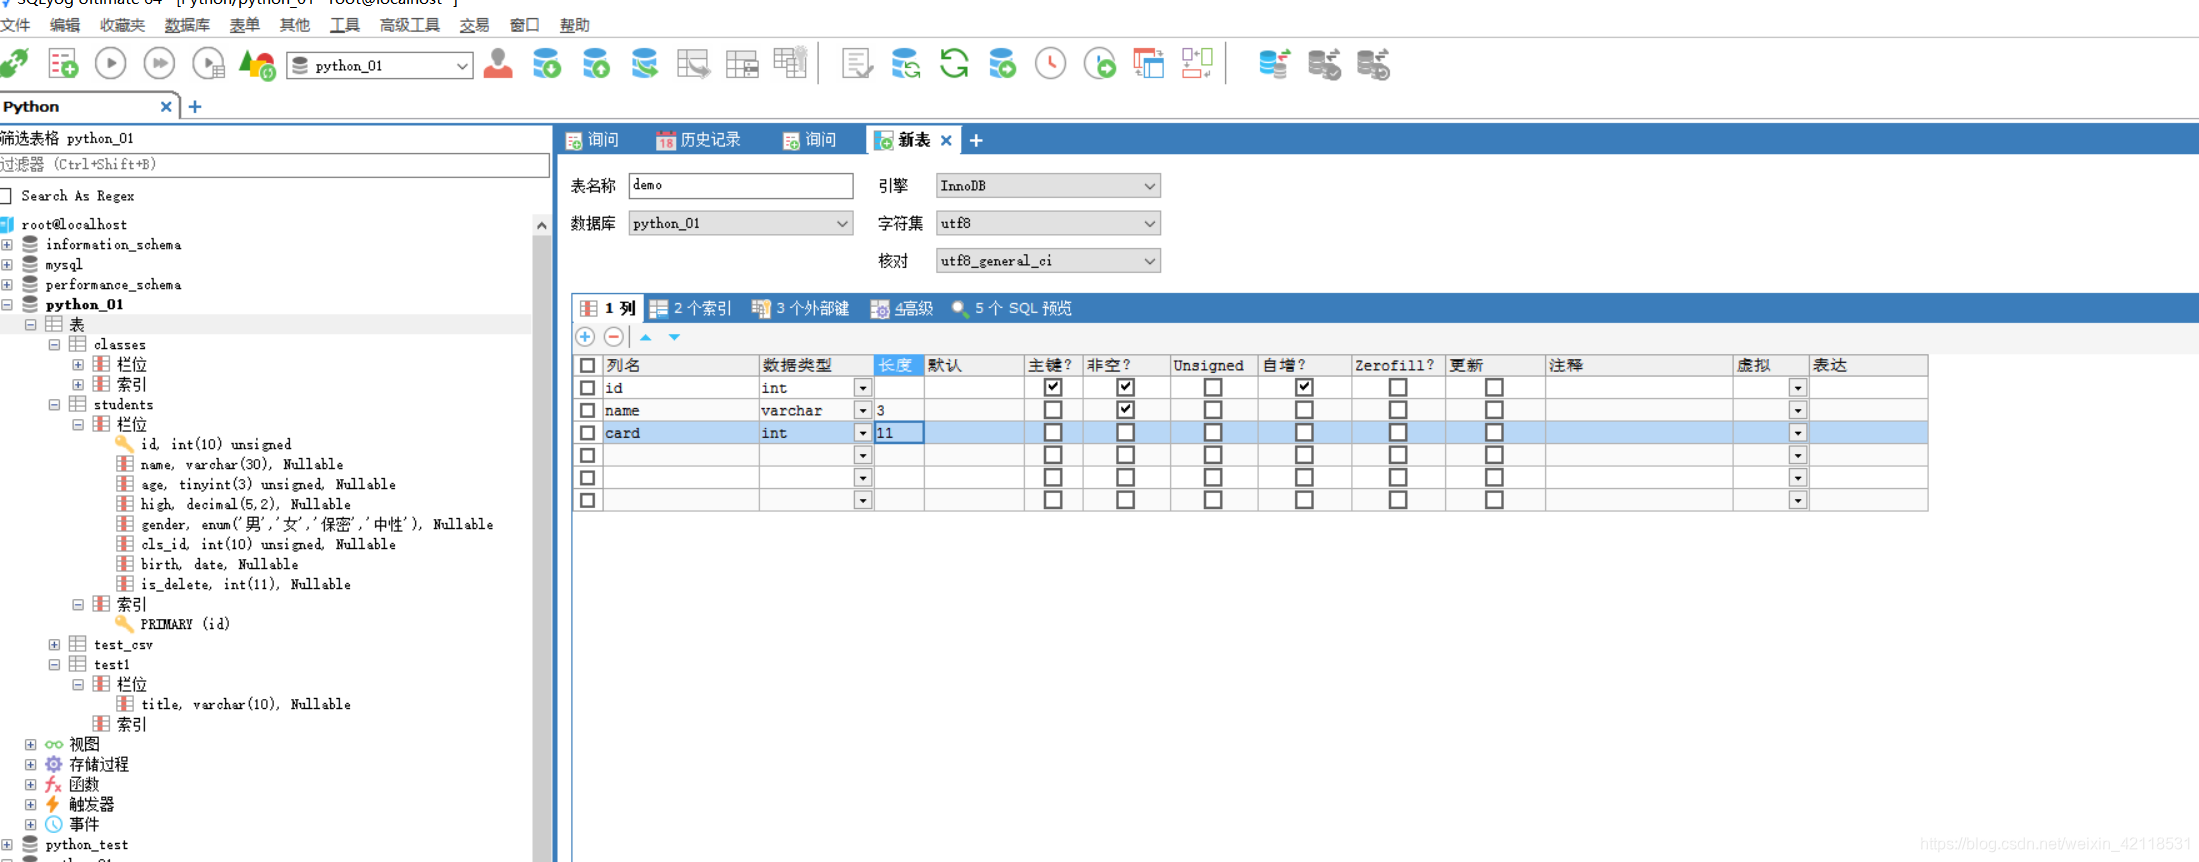The width and height of the screenshot is (2199, 862).
Task: Open the python_01 database selector in toolbar
Action: coord(380,66)
